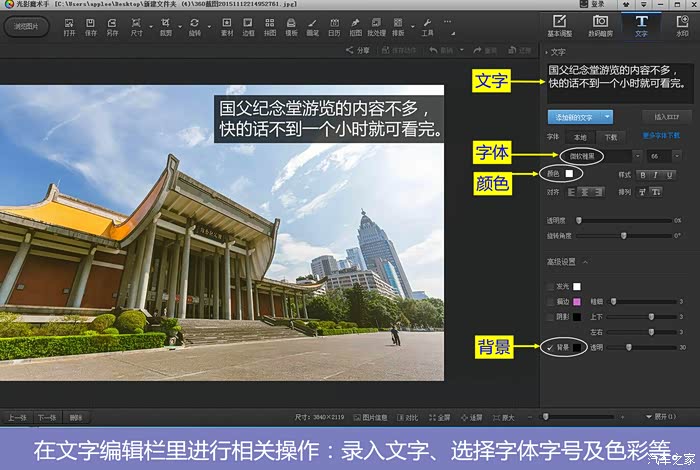Switch to the 基本调整 tab

click(x=559, y=25)
